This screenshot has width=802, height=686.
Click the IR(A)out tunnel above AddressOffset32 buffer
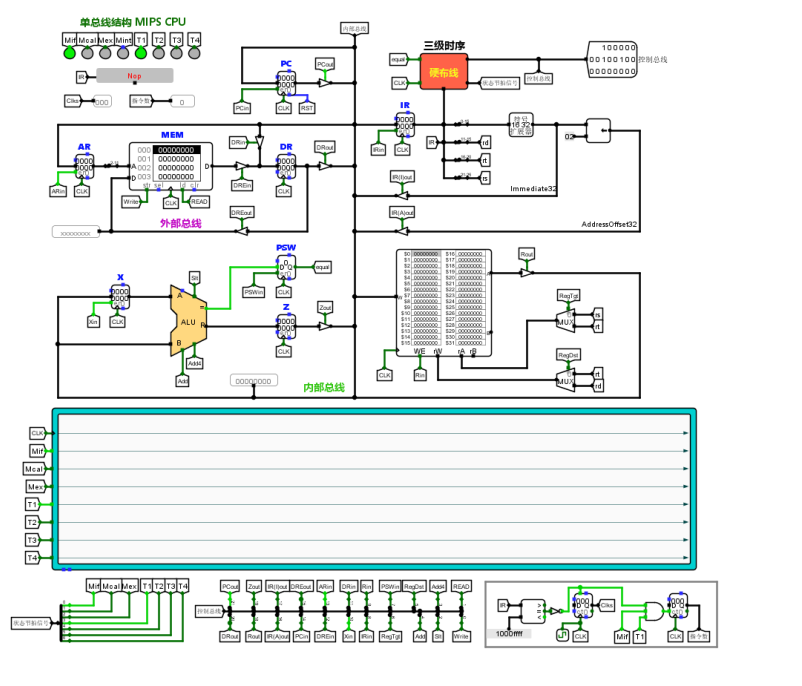coord(402,212)
